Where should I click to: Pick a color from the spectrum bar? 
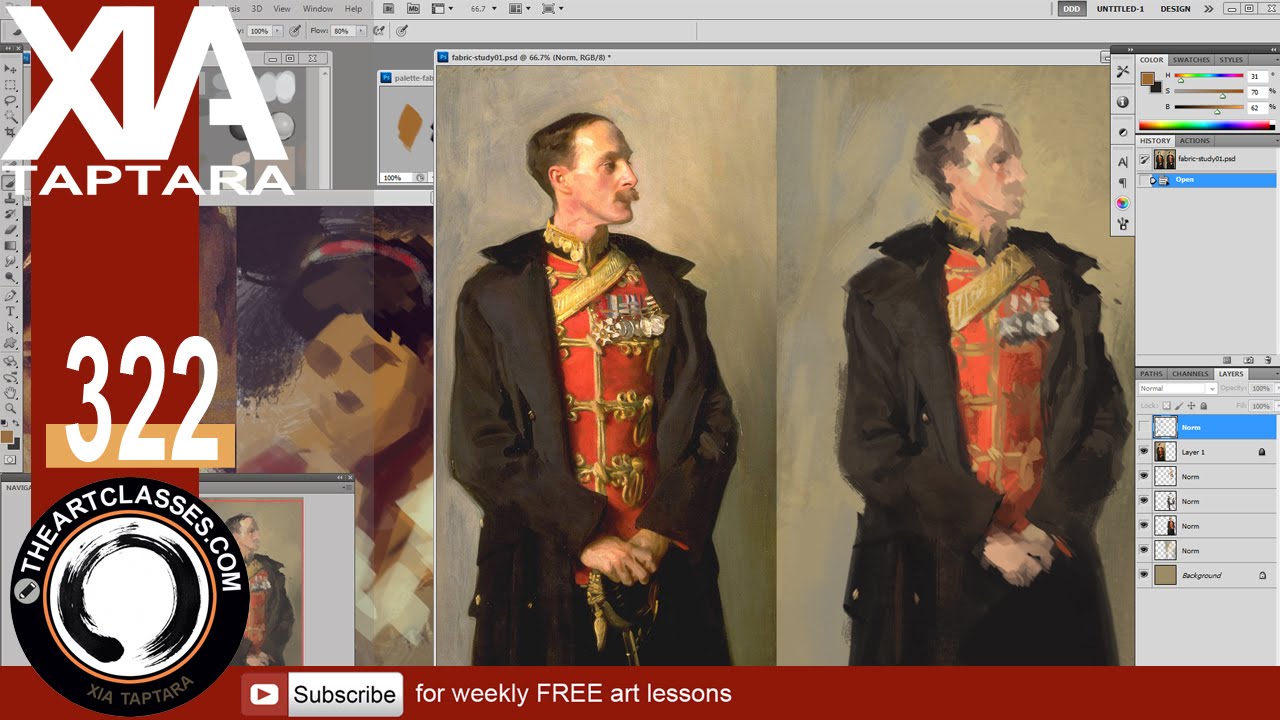[x=1207, y=125]
